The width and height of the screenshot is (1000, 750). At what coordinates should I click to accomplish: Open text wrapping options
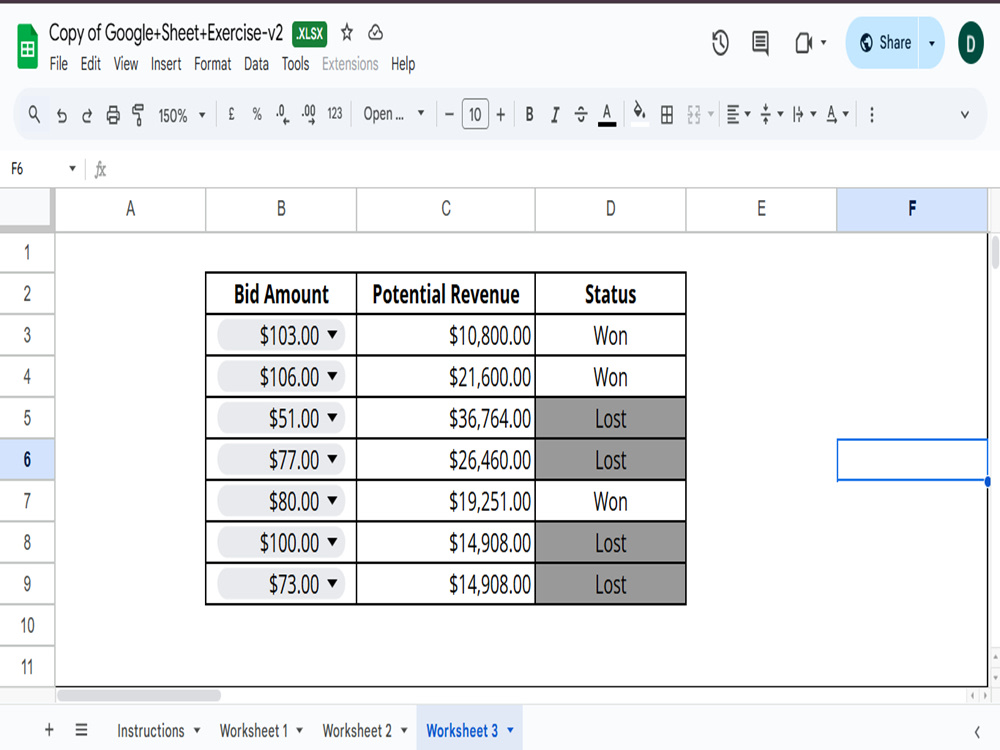(804, 115)
